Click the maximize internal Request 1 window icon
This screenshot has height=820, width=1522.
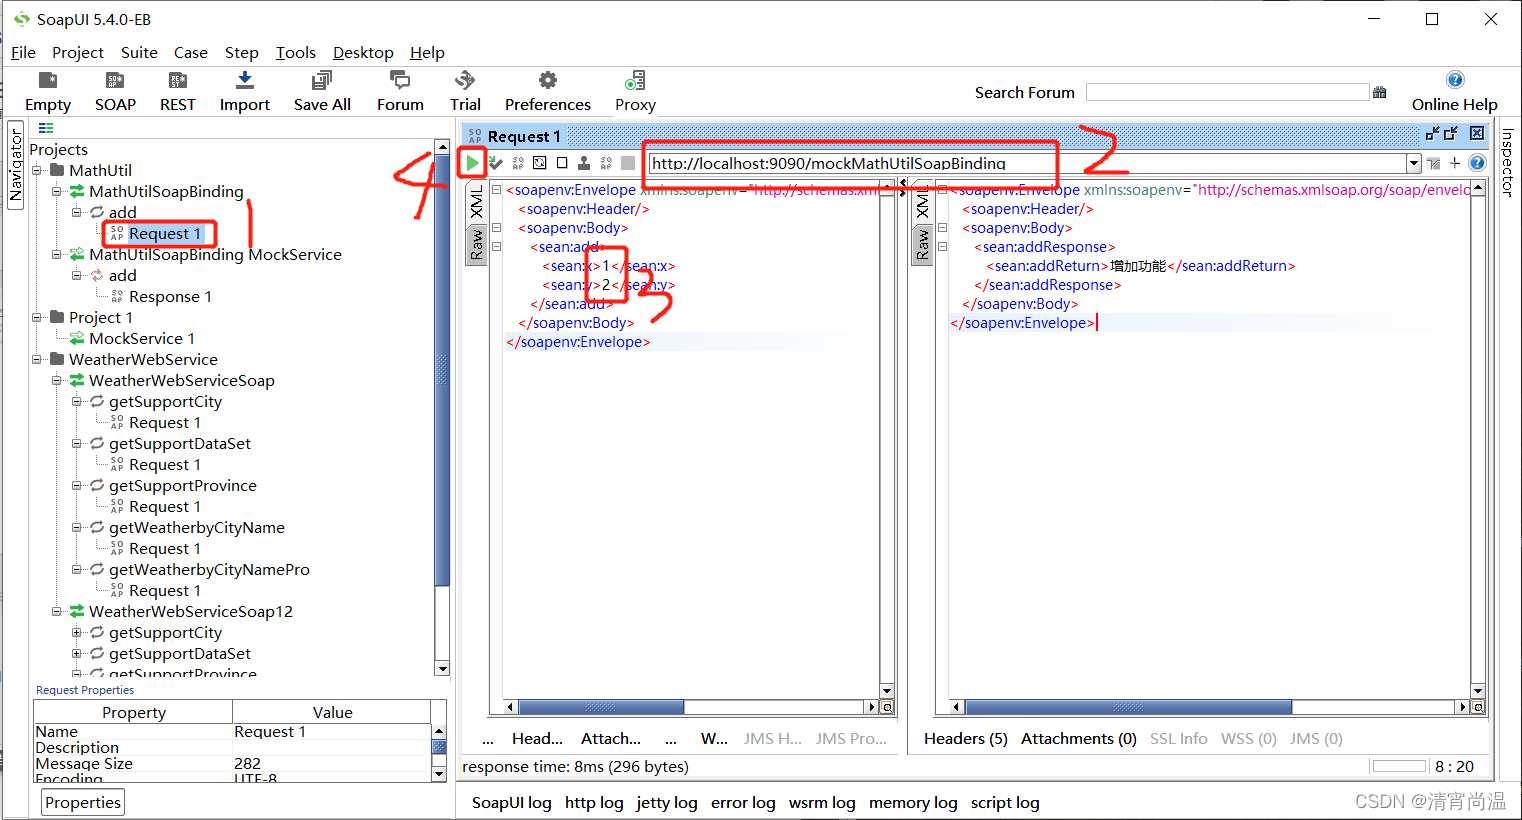(x=1451, y=133)
